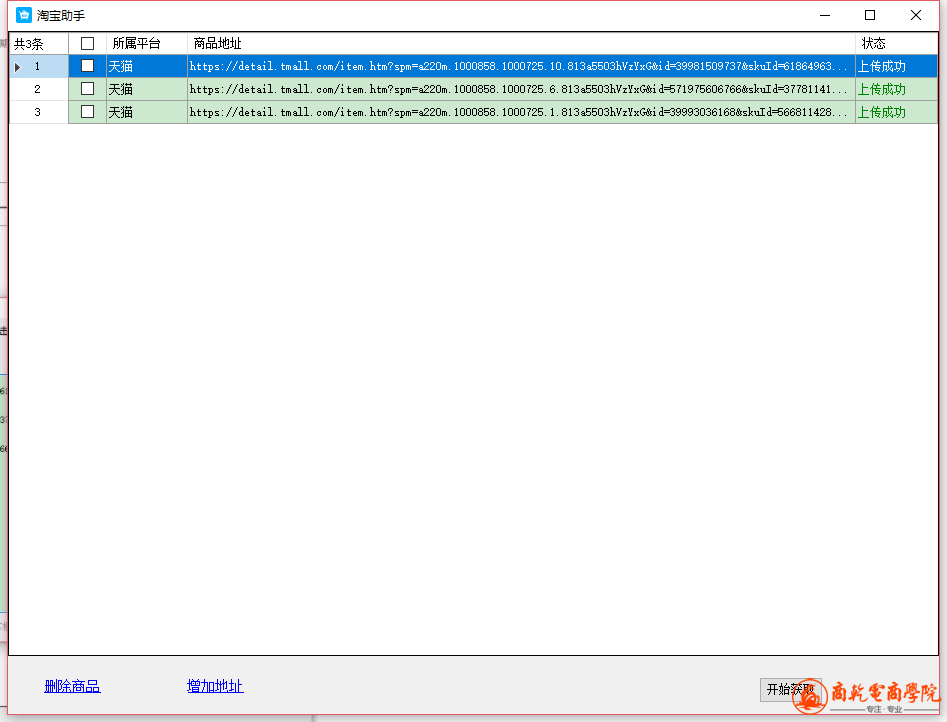Click the 商品地址 column header
This screenshot has height=722, width=947.
pyautogui.click(x=521, y=44)
